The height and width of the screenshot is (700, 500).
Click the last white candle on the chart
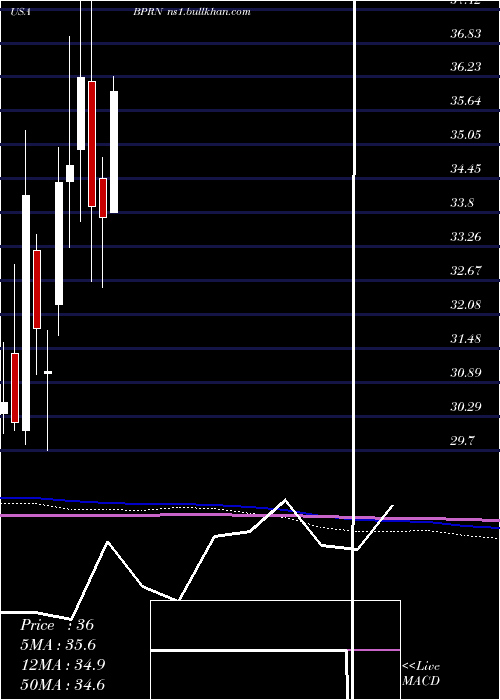pyautogui.click(x=114, y=152)
